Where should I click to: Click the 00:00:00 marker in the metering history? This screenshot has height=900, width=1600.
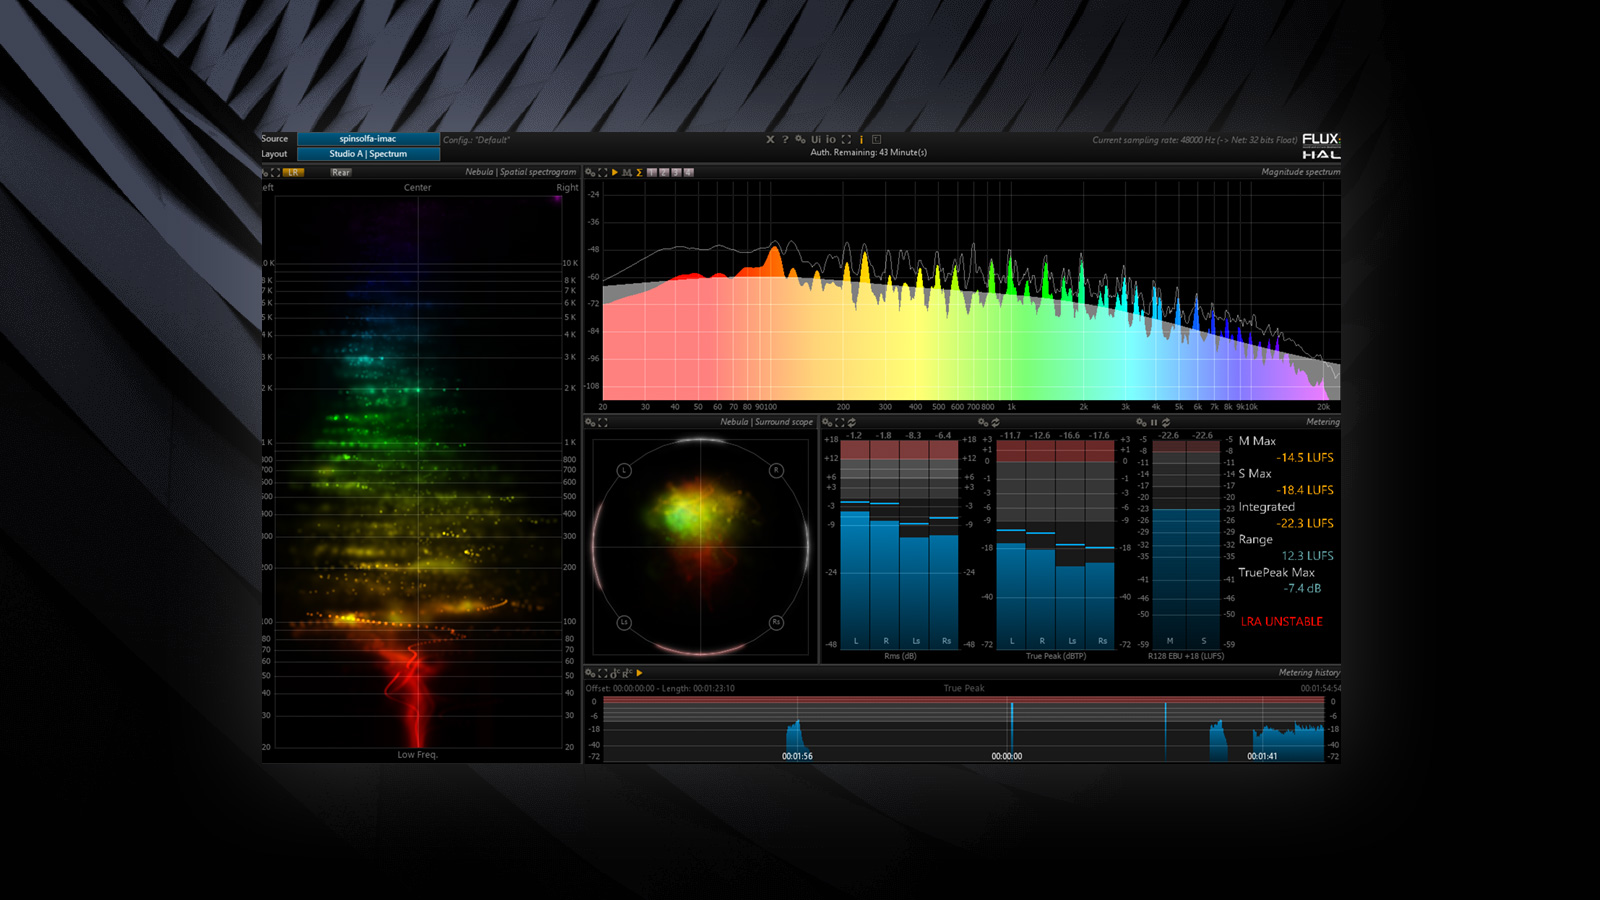[1007, 756]
